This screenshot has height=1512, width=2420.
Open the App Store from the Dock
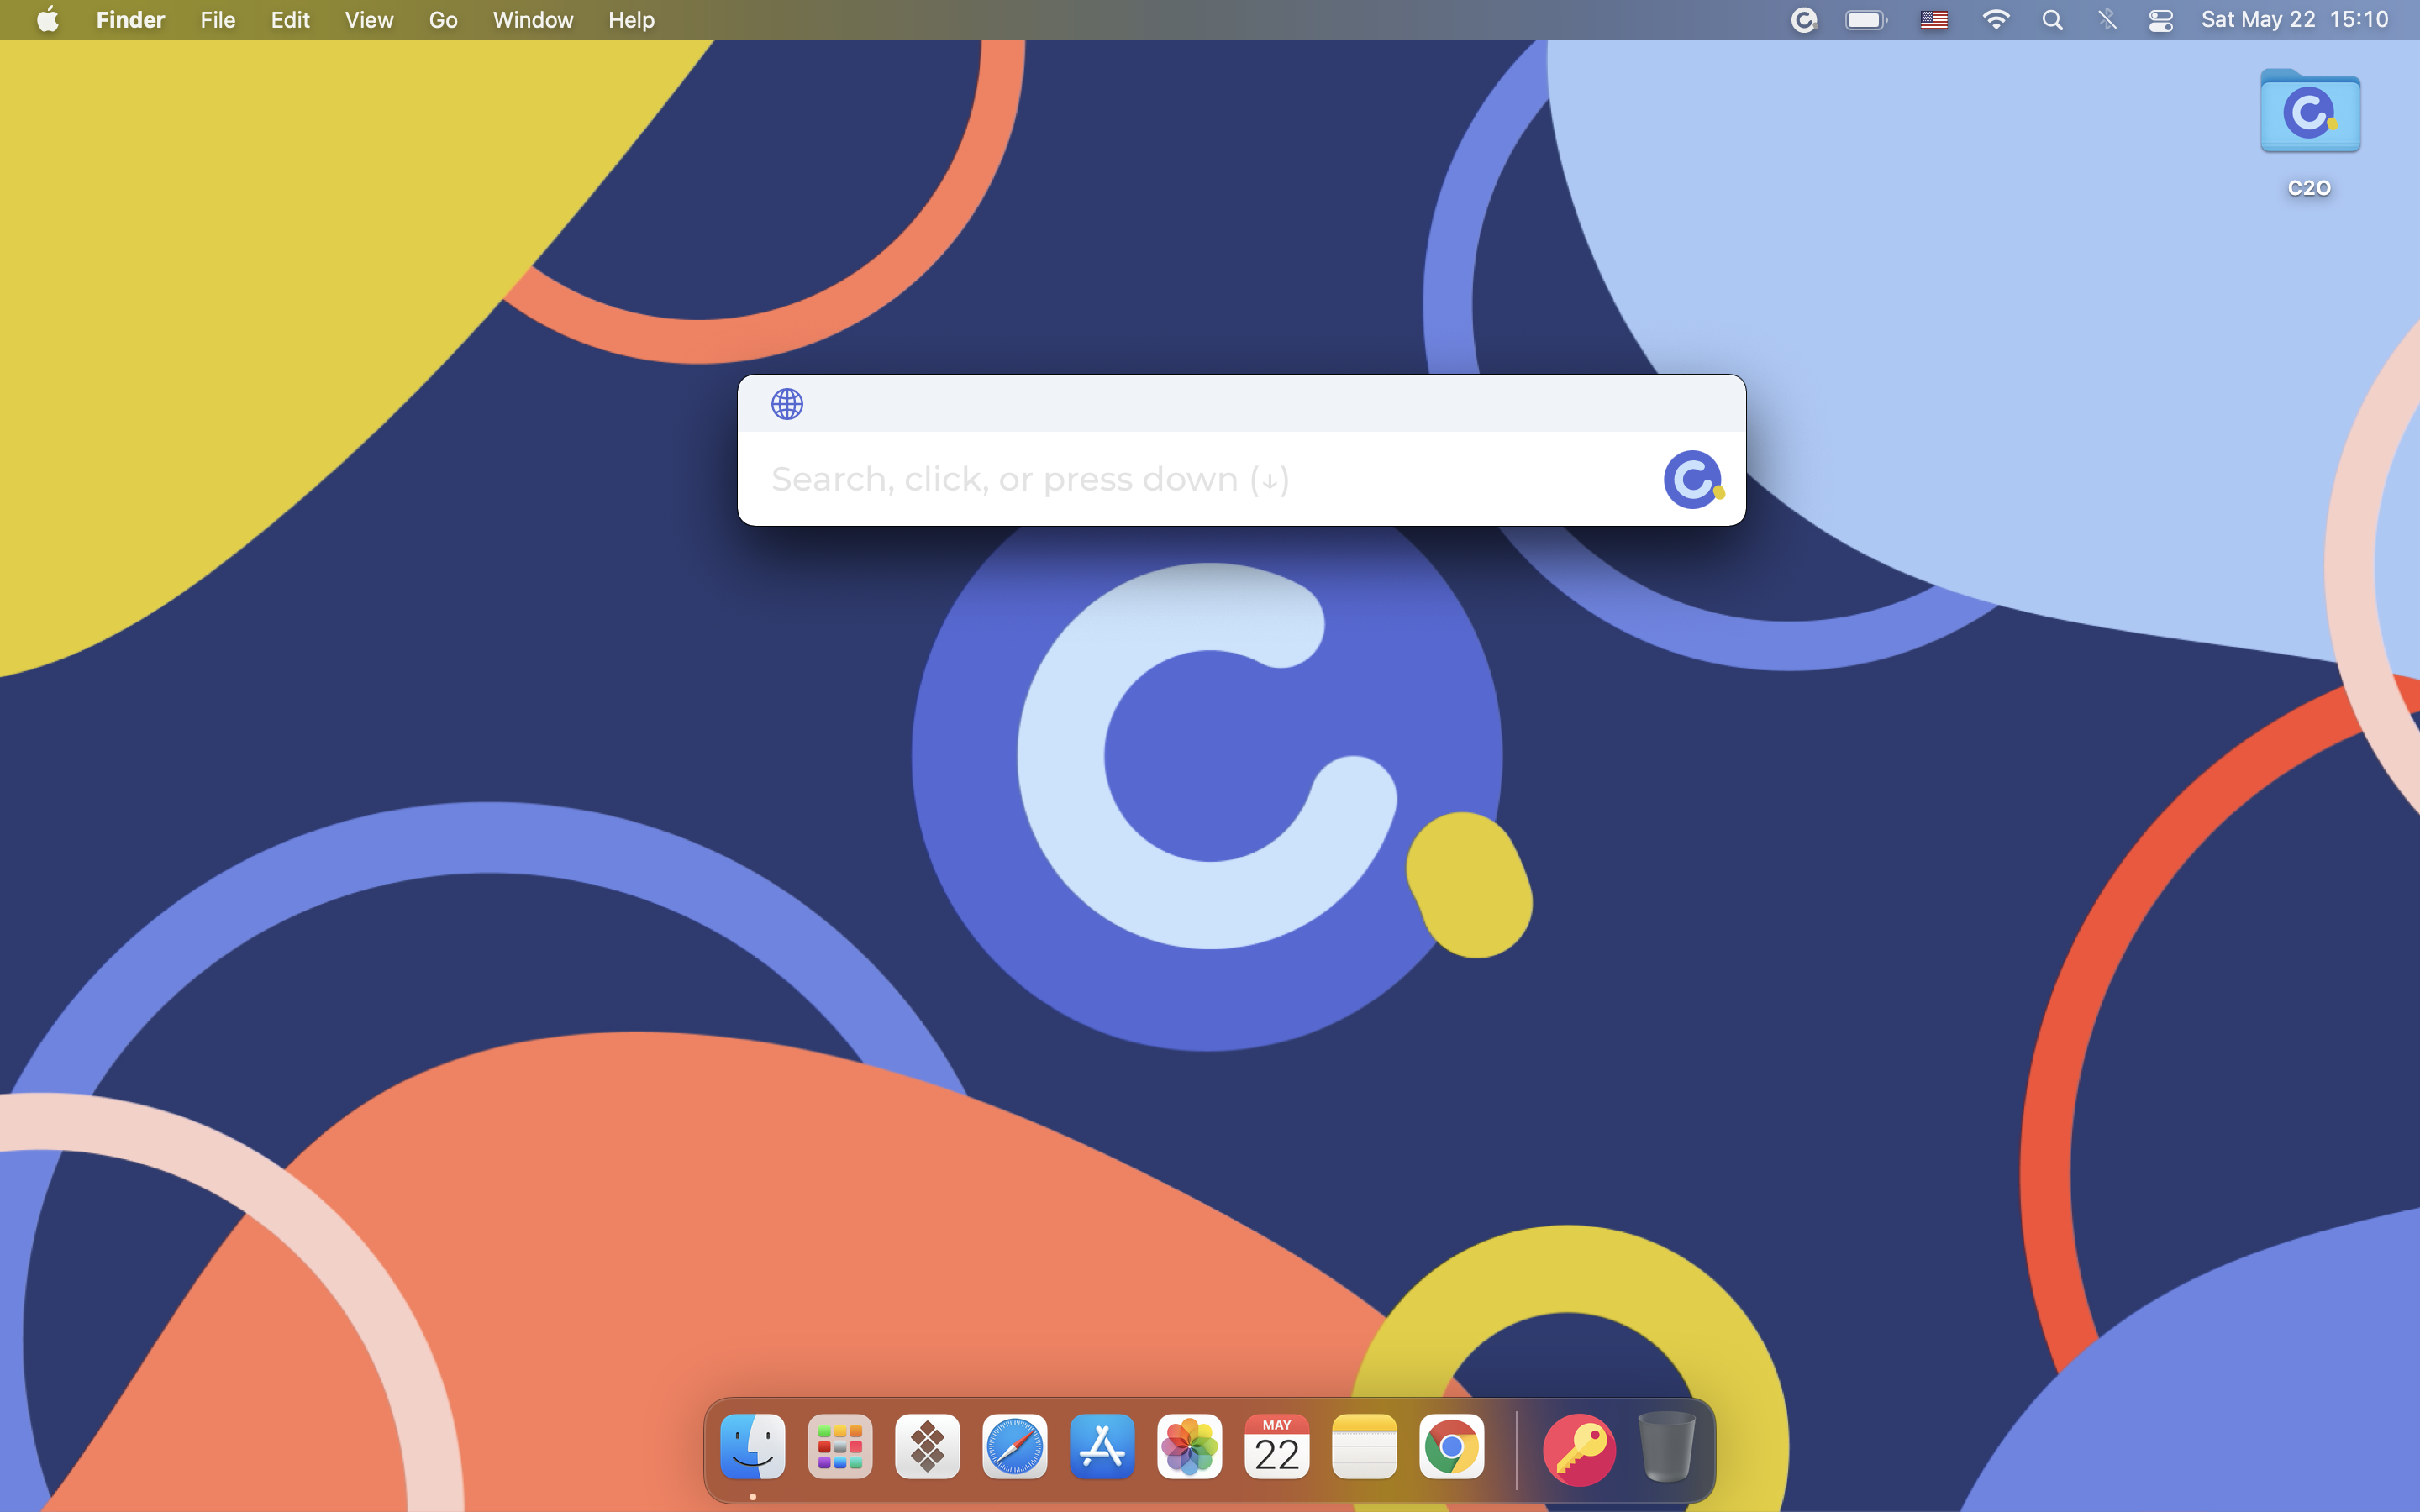tap(1101, 1446)
